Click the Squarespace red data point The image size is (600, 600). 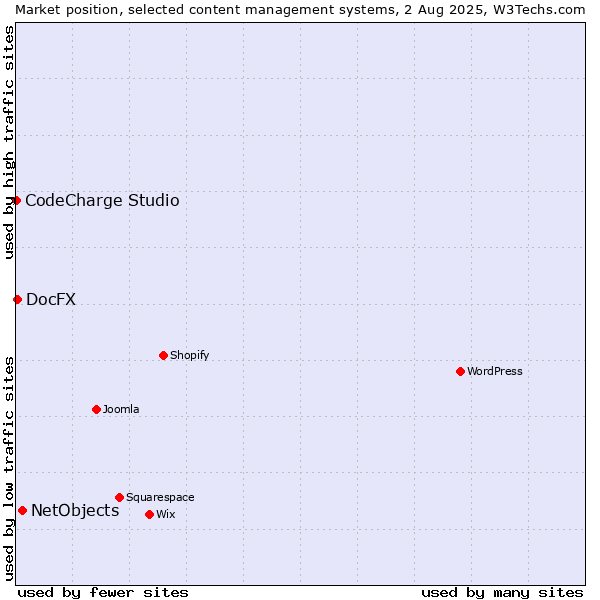coord(119,498)
